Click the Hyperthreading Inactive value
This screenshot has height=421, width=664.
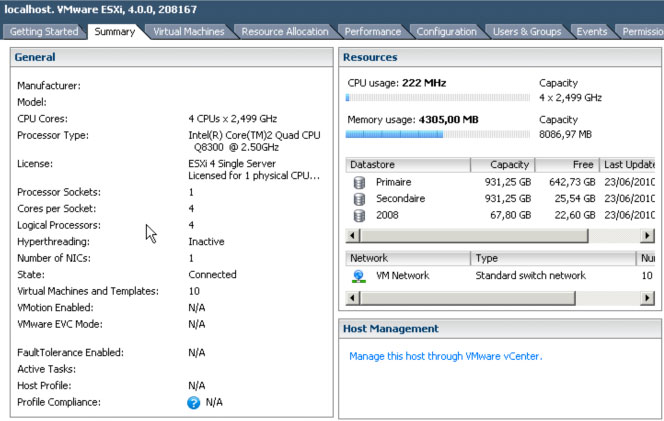(x=206, y=242)
